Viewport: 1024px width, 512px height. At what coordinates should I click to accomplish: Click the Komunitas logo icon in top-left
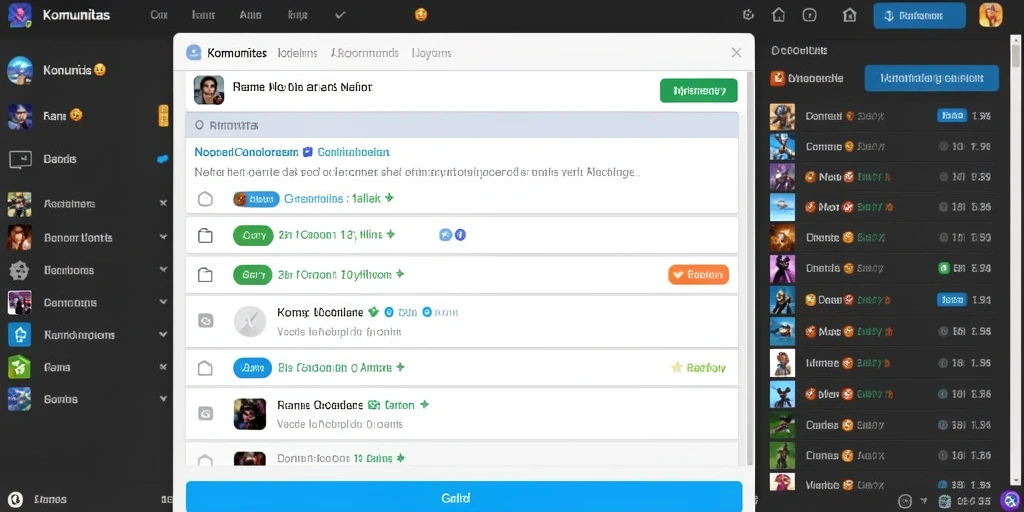[20, 15]
